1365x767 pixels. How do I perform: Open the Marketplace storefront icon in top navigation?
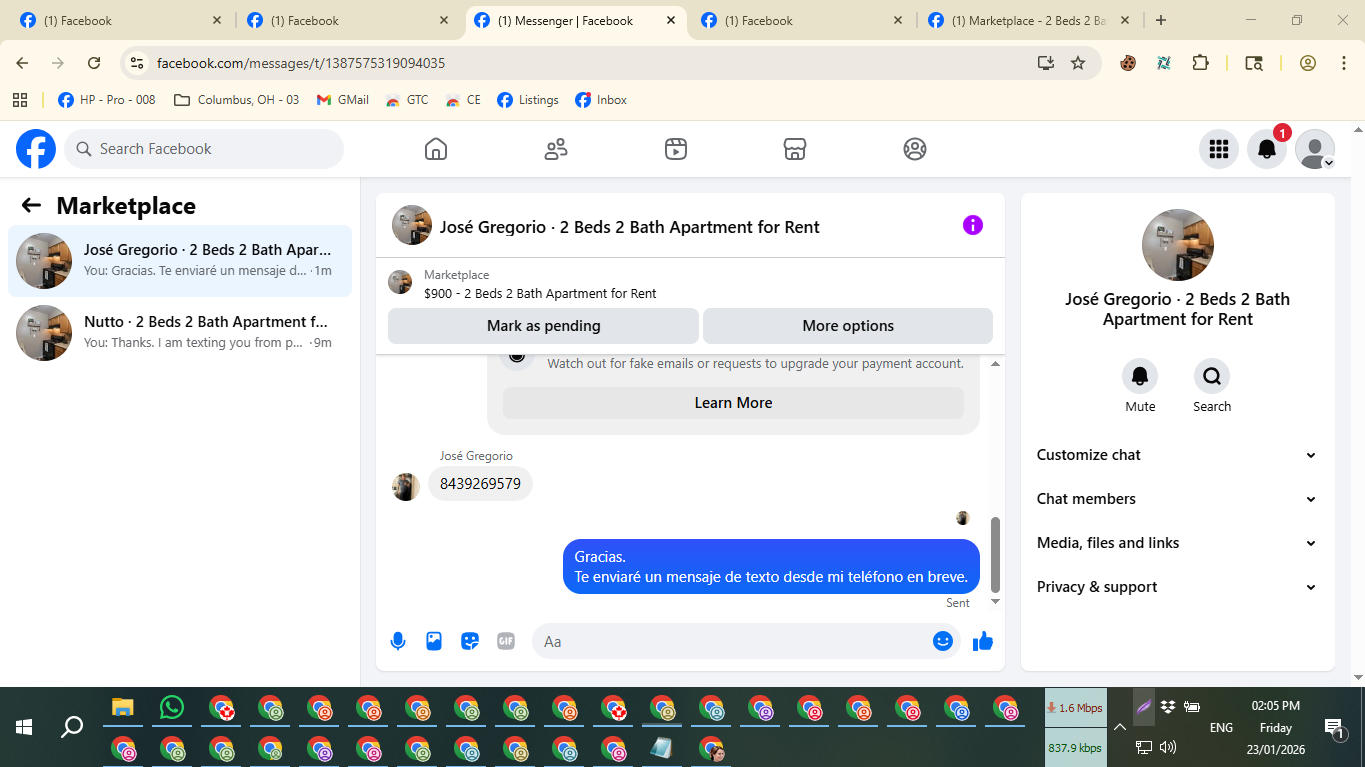[795, 149]
